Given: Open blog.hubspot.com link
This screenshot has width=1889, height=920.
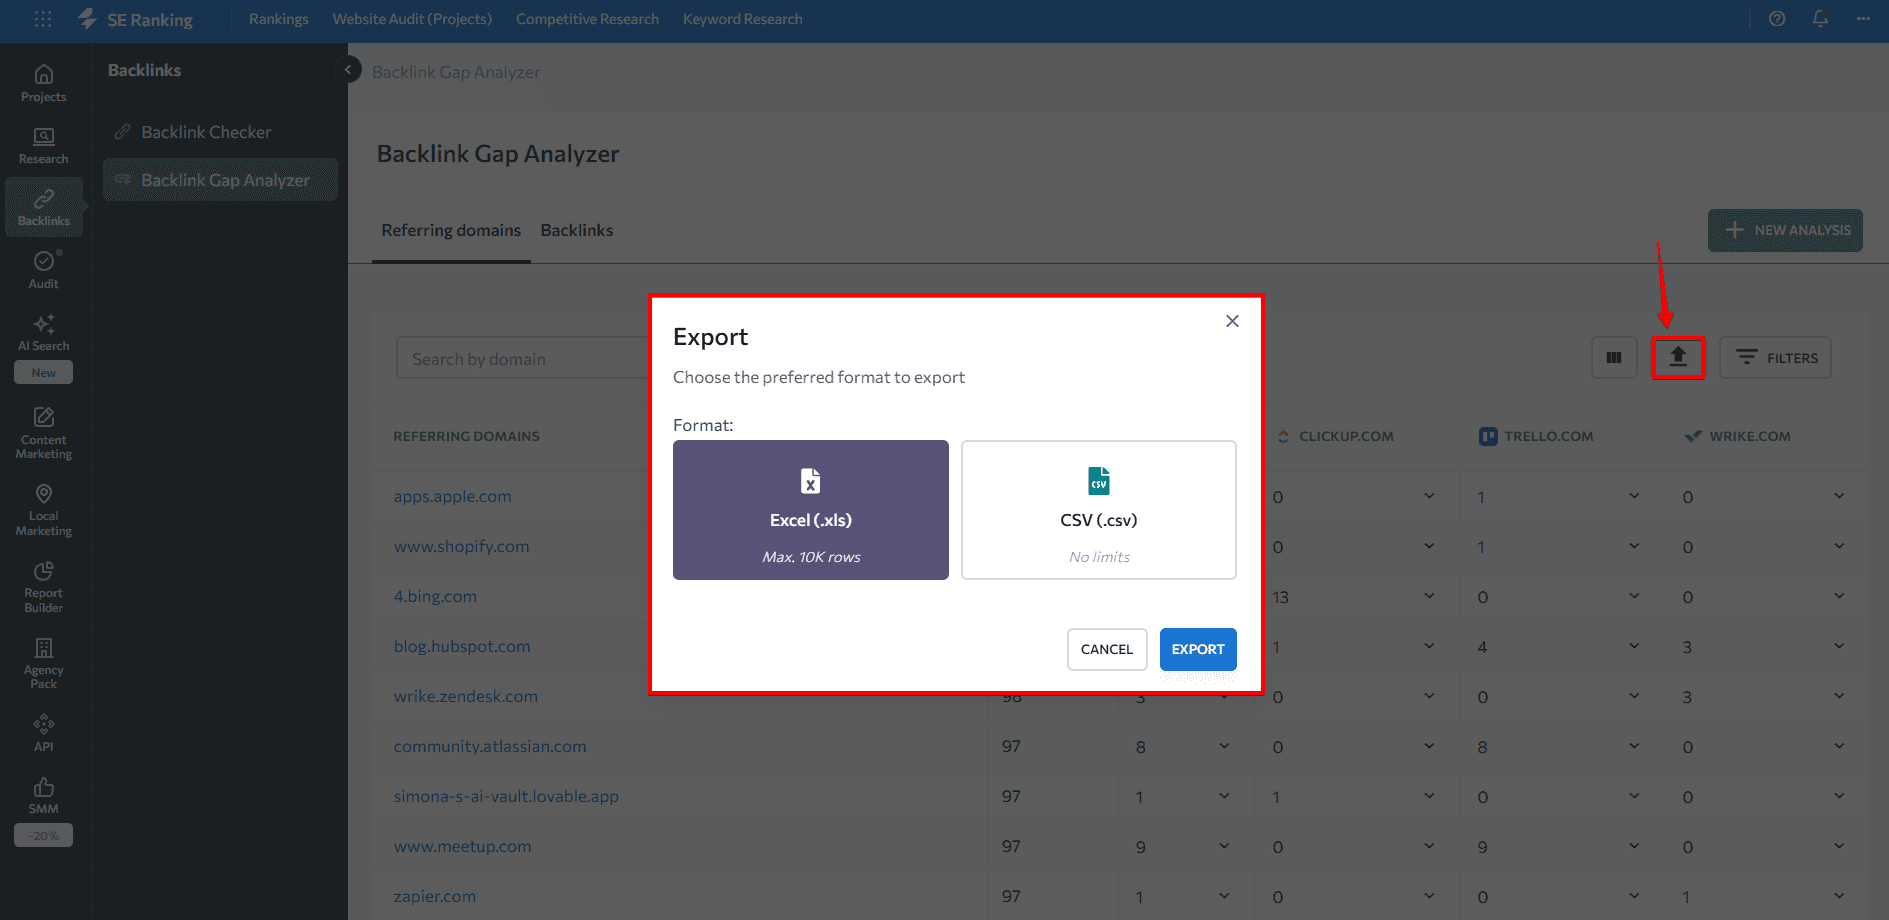Looking at the screenshot, I should (x=462, y=646).
